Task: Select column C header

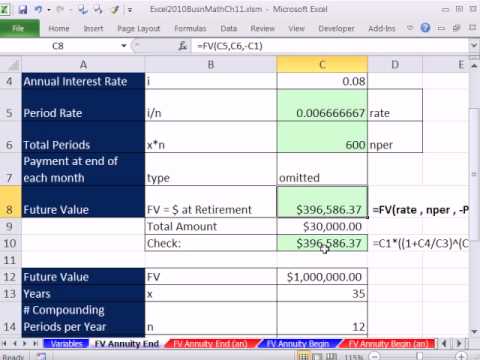Action: click(x=322, y=64)
